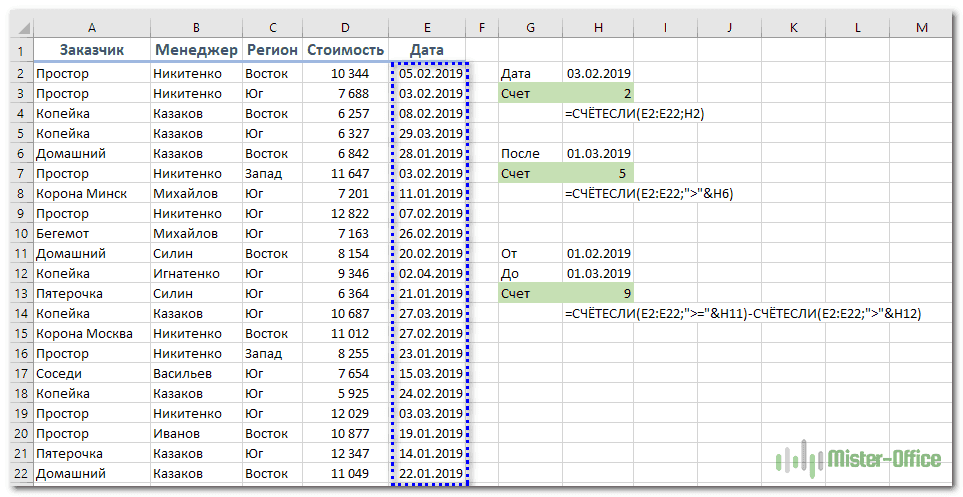The image size is (963, 497).
Task: Click column A header letter
Action: 91,26
